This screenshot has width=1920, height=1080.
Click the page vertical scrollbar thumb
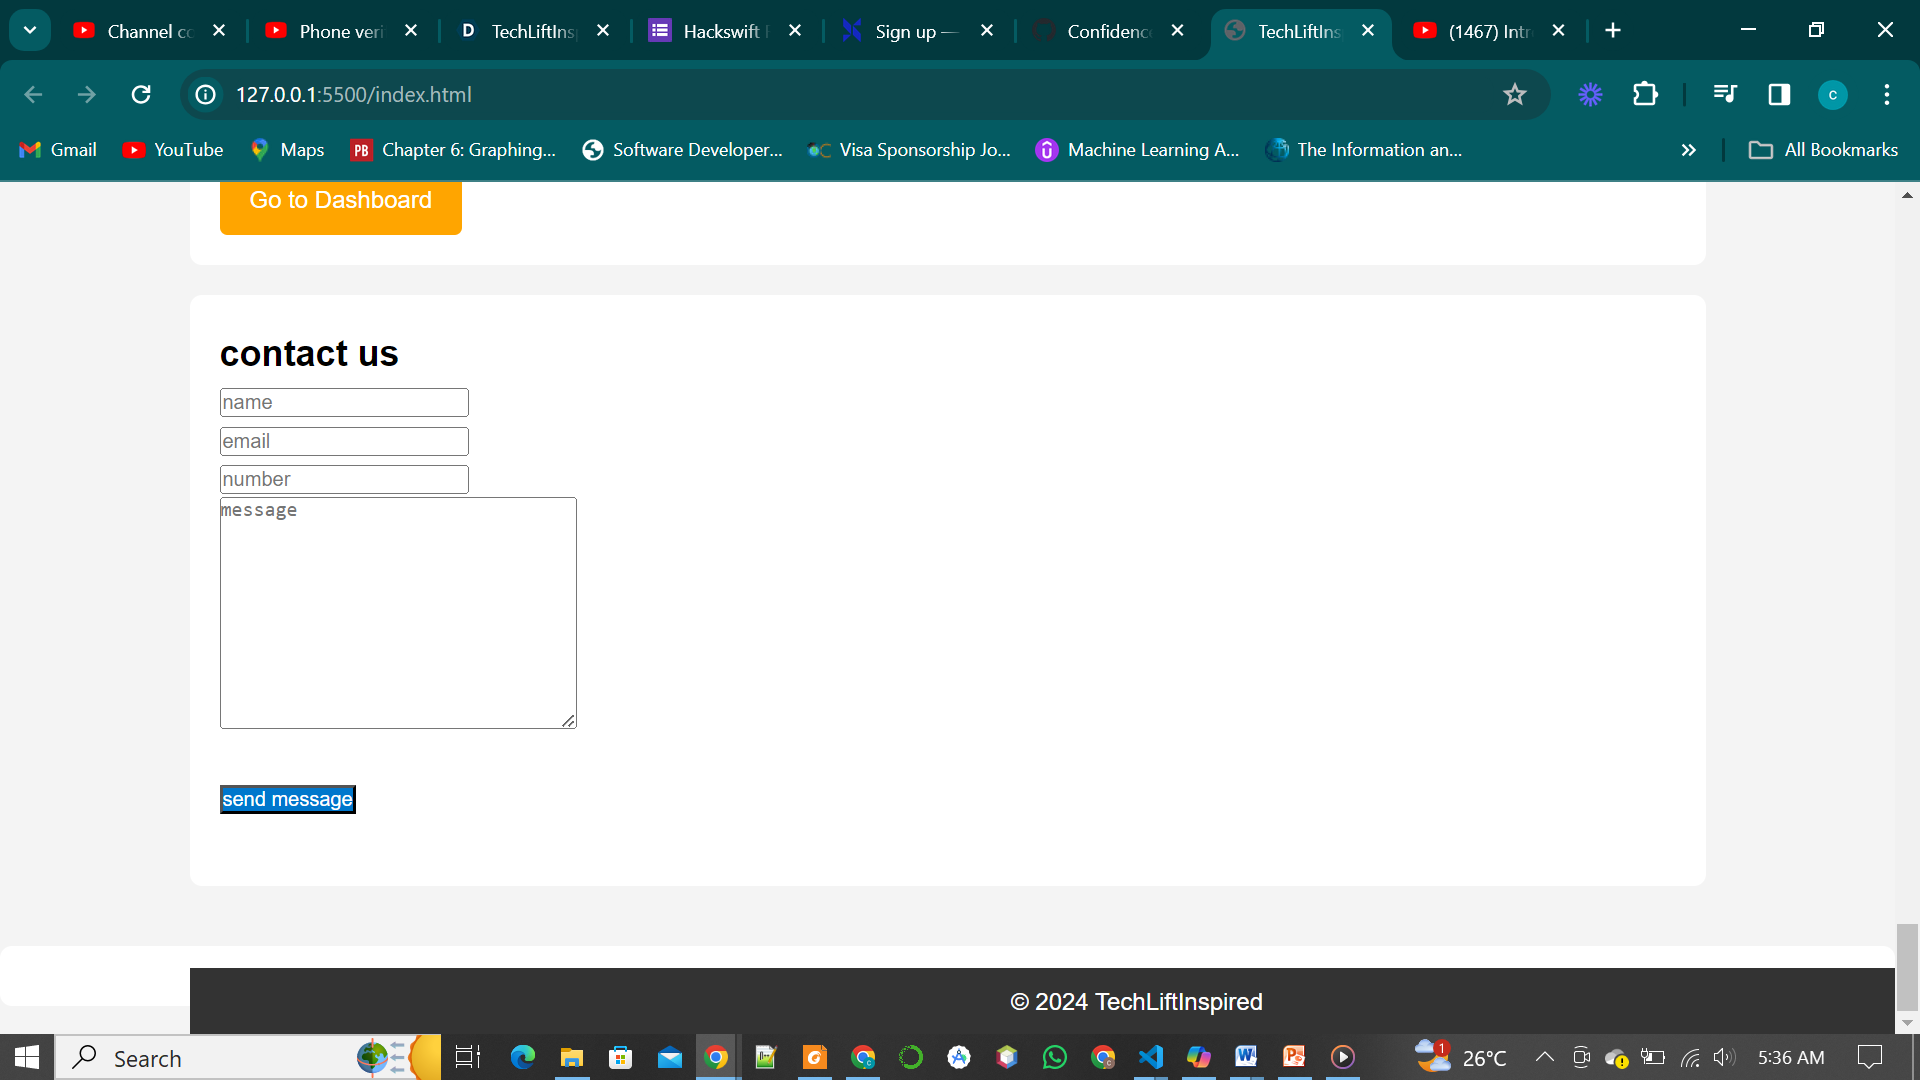pyautogui.click(x=1906, y=965)
